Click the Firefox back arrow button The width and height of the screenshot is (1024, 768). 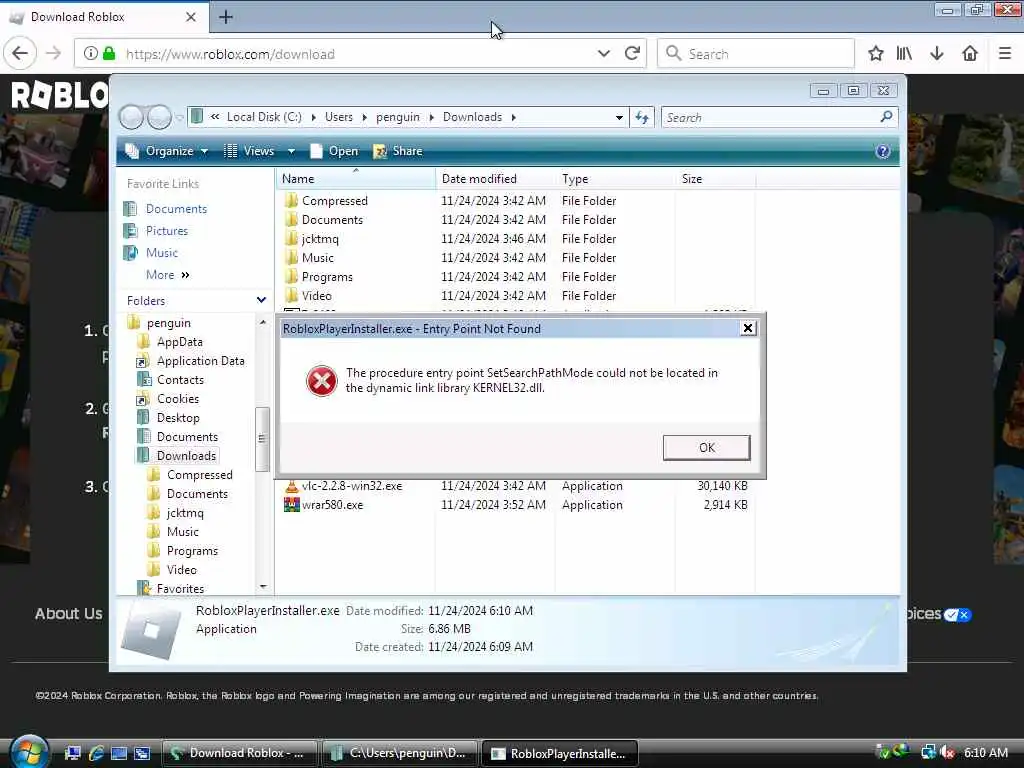coord(20,54)
